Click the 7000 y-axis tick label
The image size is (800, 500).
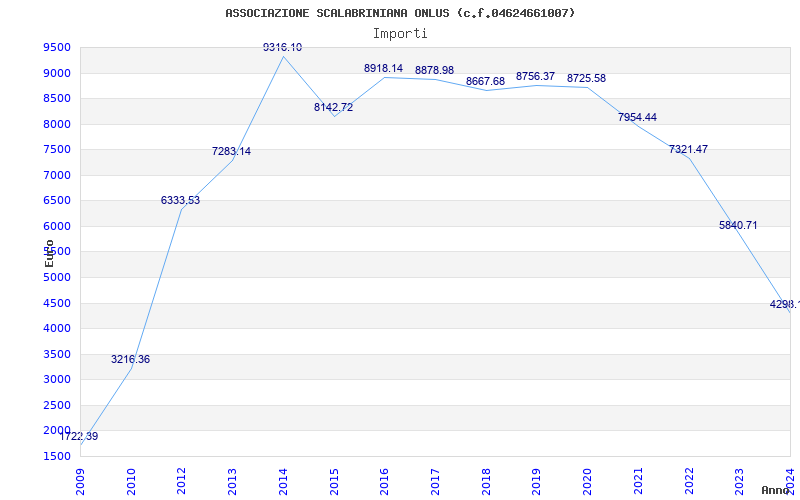click(x=57, y=176)
